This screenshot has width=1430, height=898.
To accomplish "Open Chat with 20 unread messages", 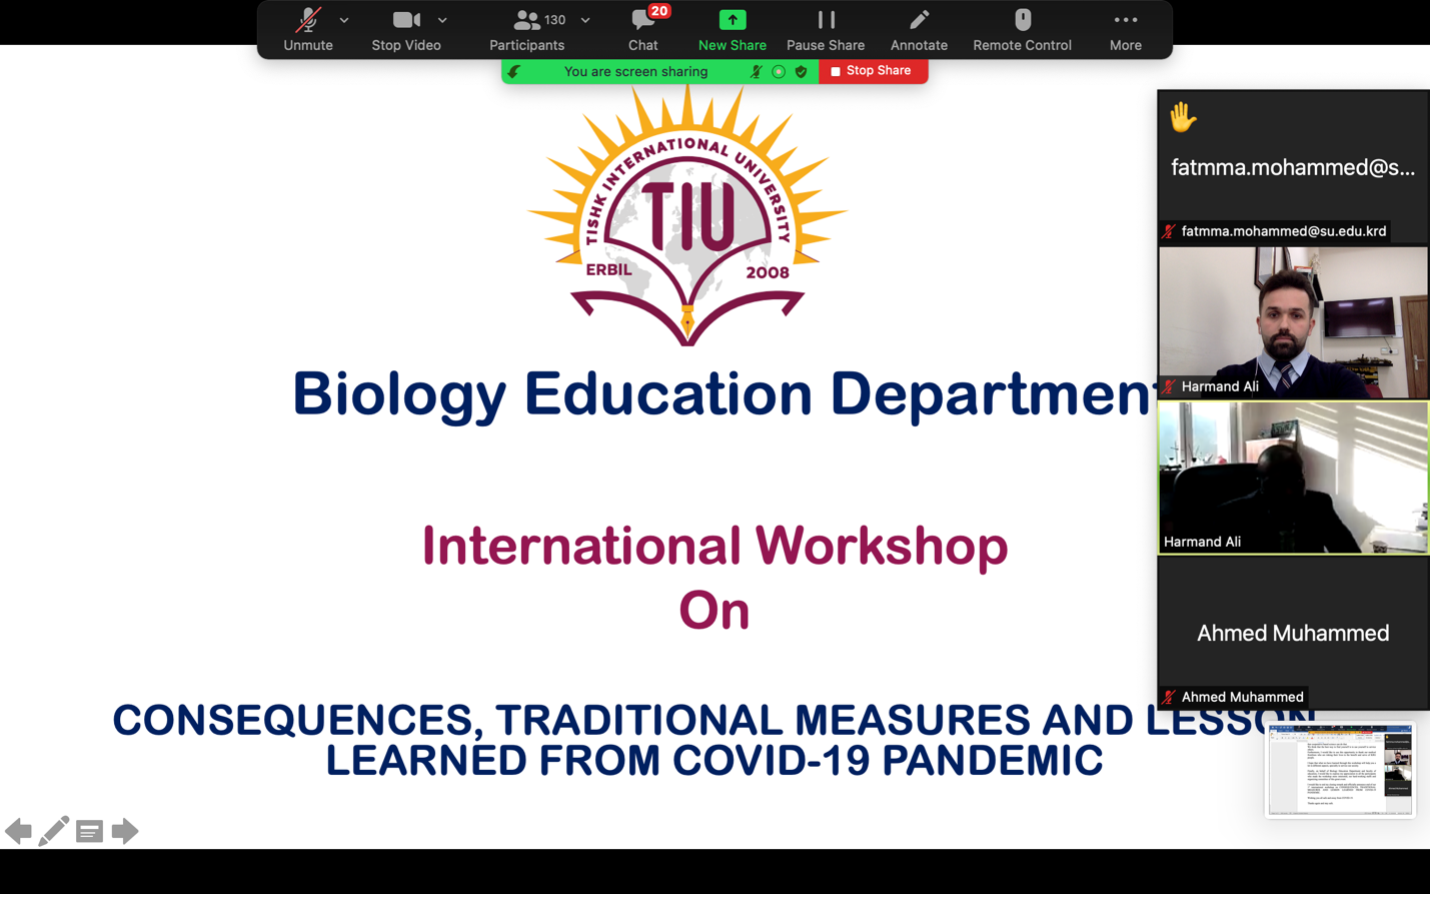I will coord(643,29).
